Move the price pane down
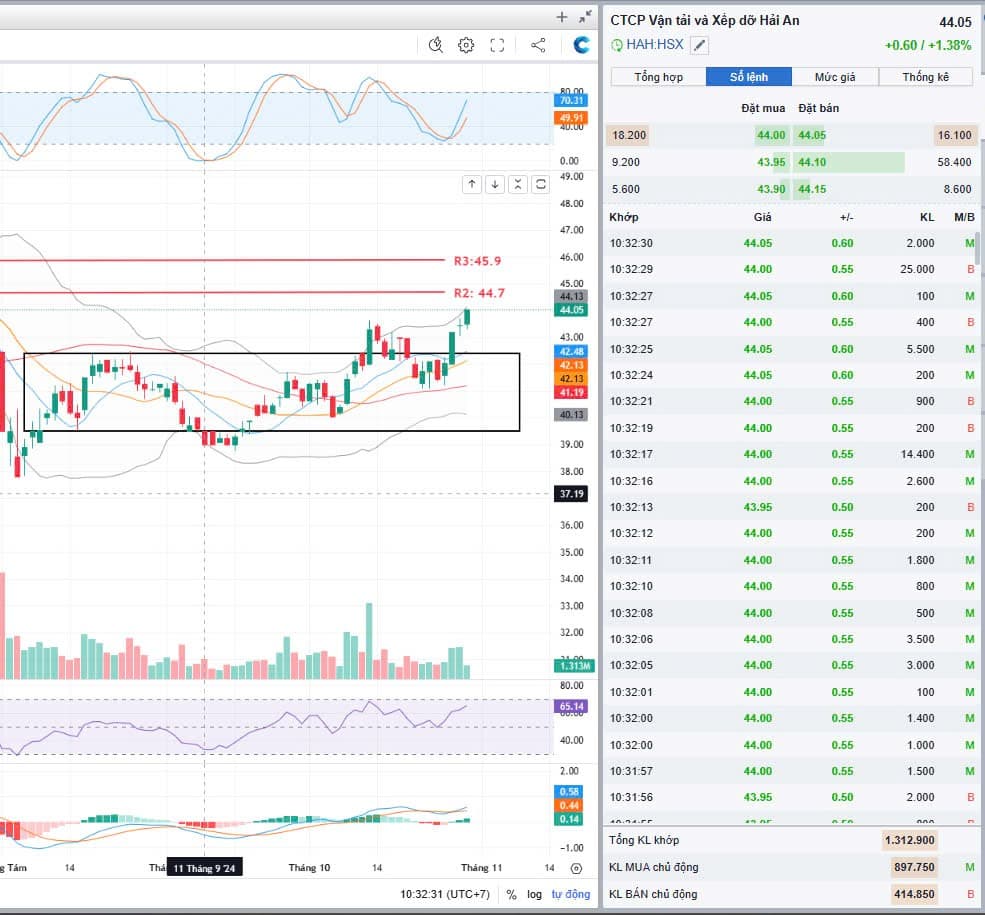This screenshot has width=985, height=915. [x=494, y=184]
